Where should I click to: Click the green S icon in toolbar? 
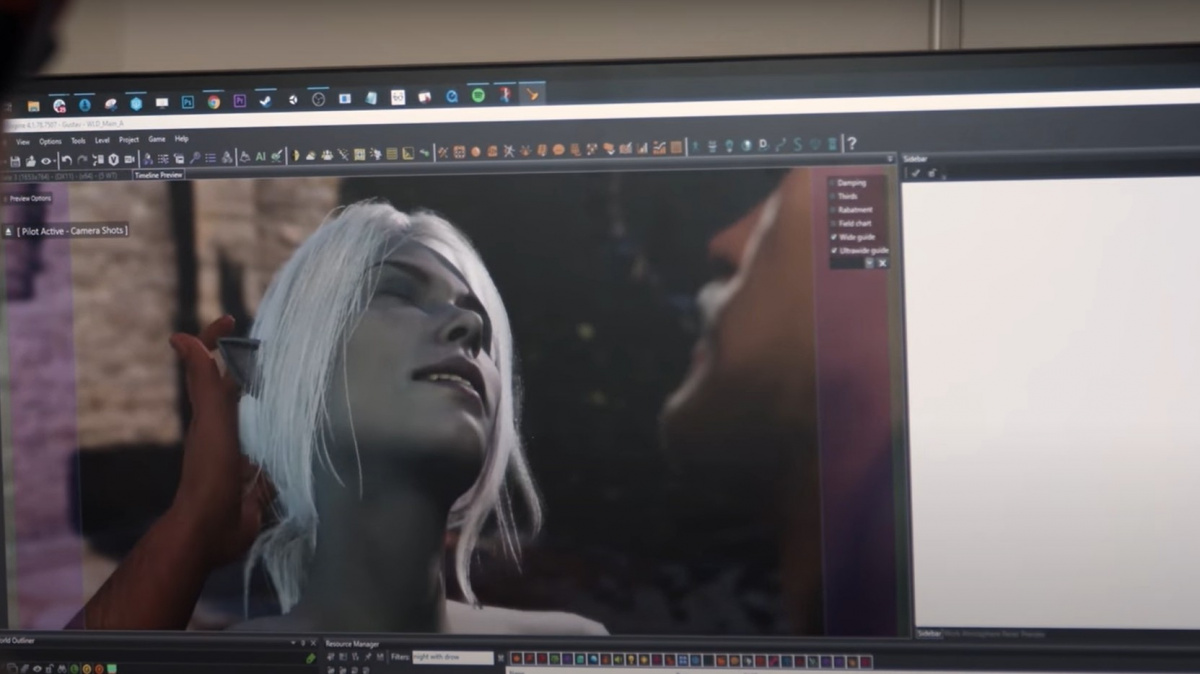pyautogui.click(x=798, y=145)
